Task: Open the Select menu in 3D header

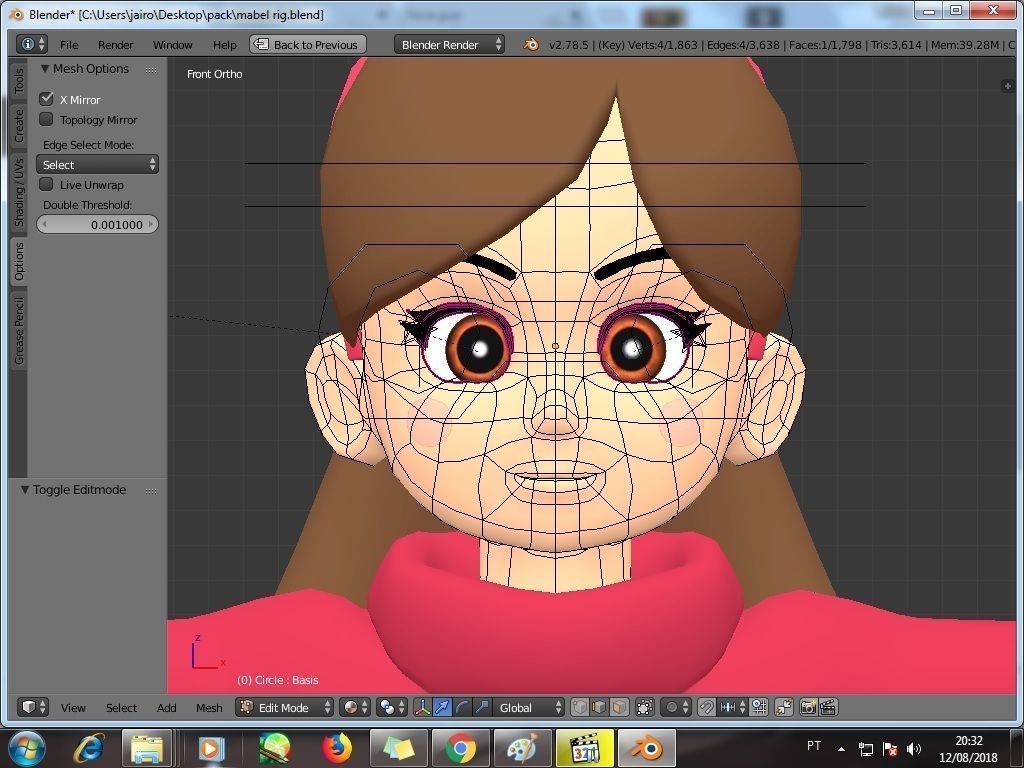Action: [x=121, y=708]
